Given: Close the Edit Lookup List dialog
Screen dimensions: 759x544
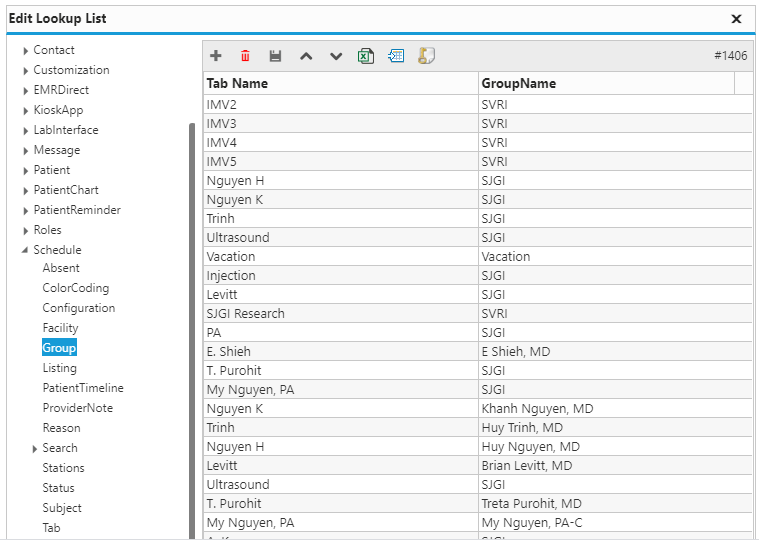Looking at the screenshot, I should click(736, 18).
